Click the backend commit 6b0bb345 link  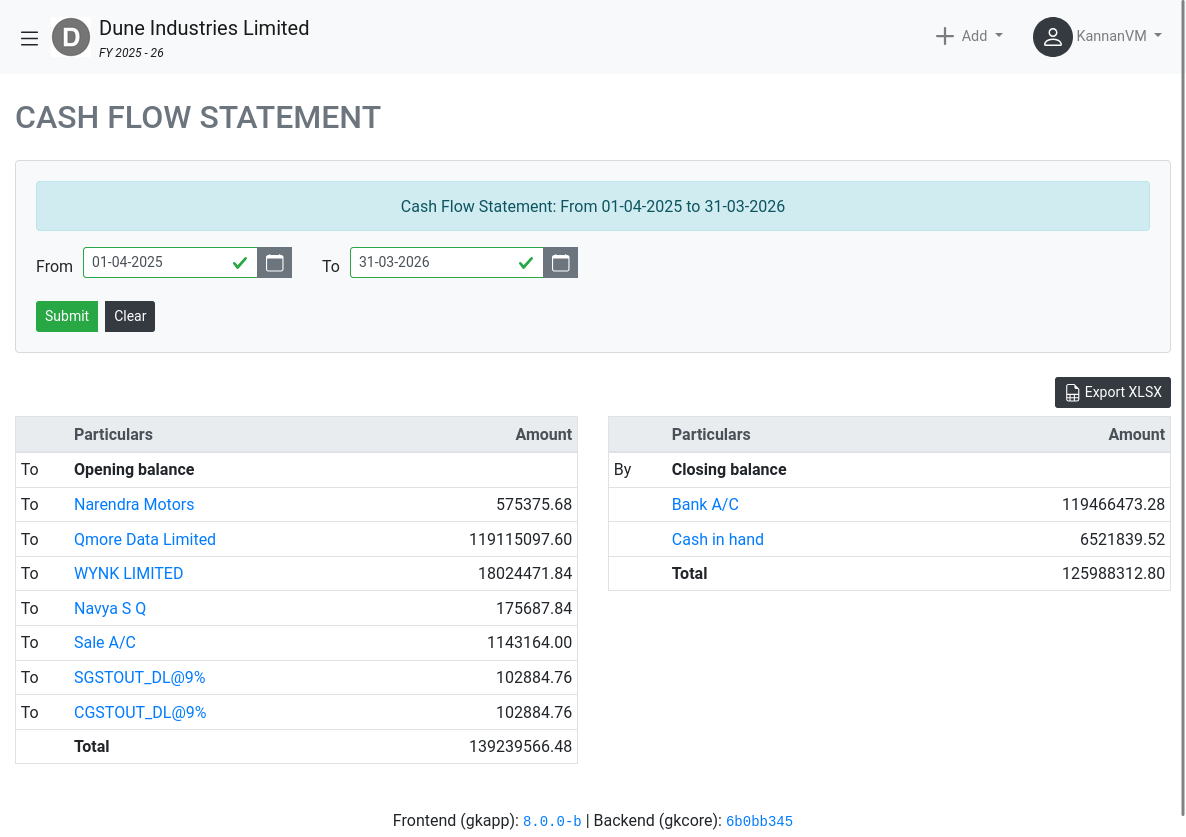759,821
